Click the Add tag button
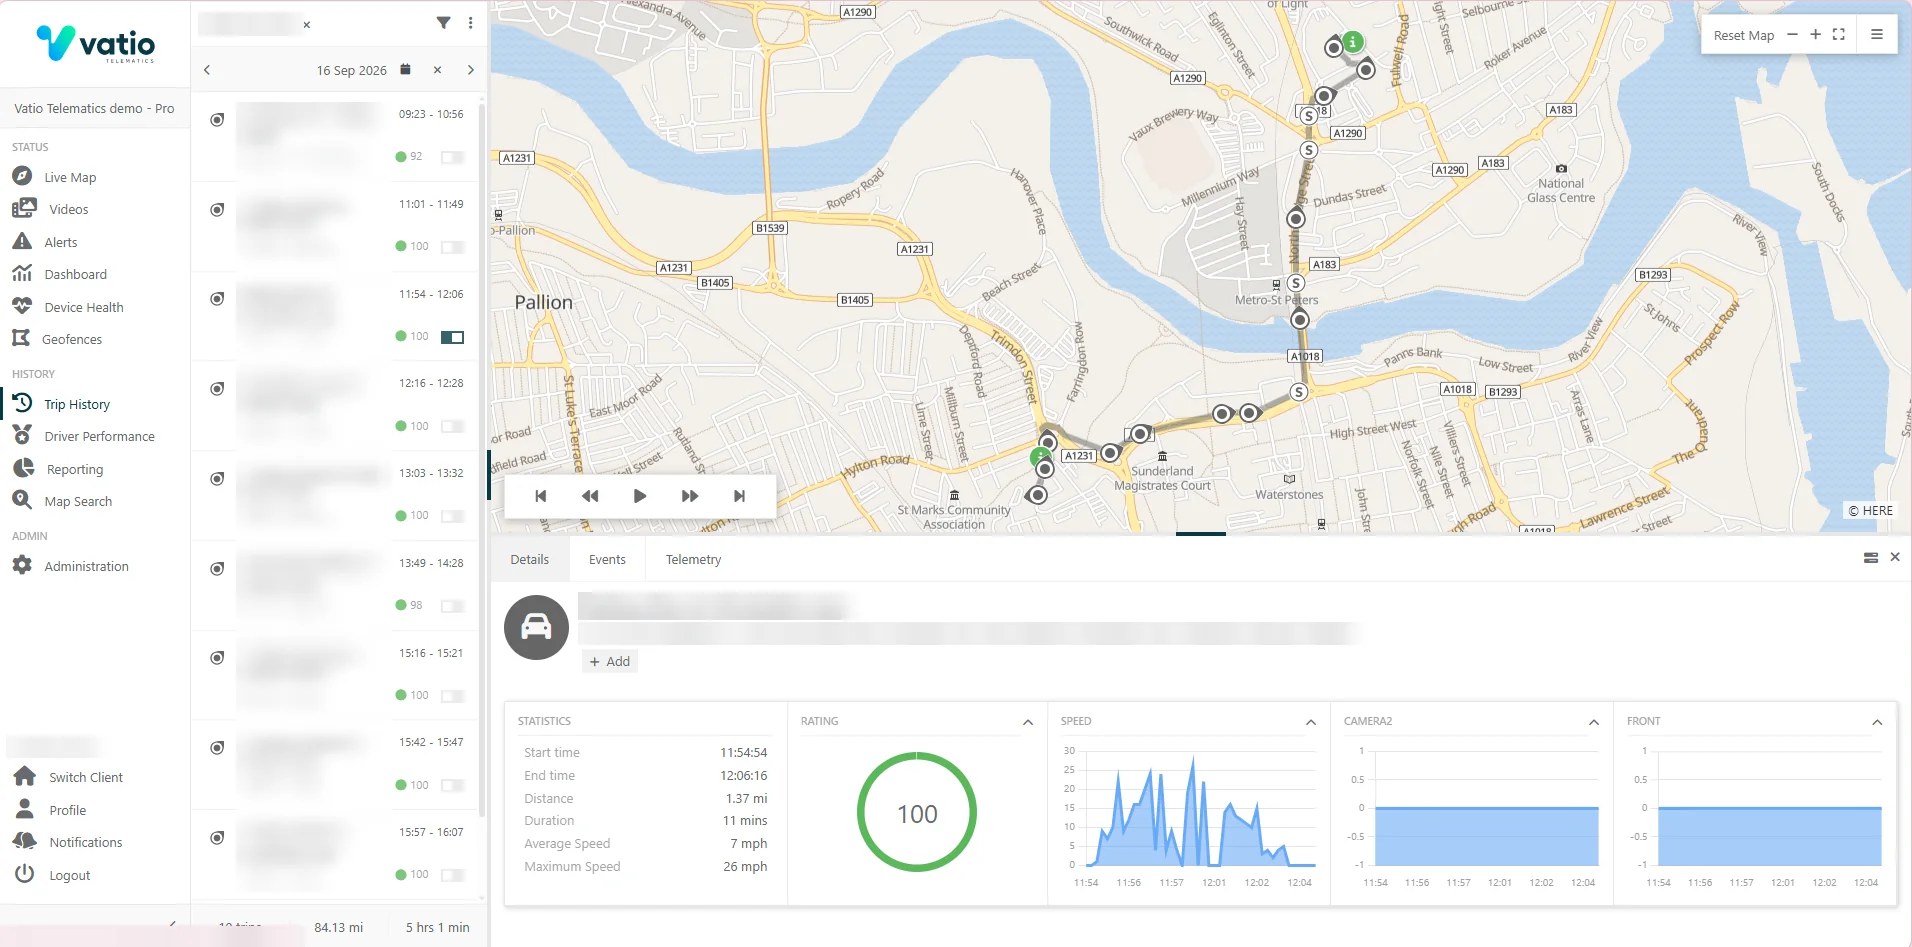The image size is (1912, 947). click(610, 661)
